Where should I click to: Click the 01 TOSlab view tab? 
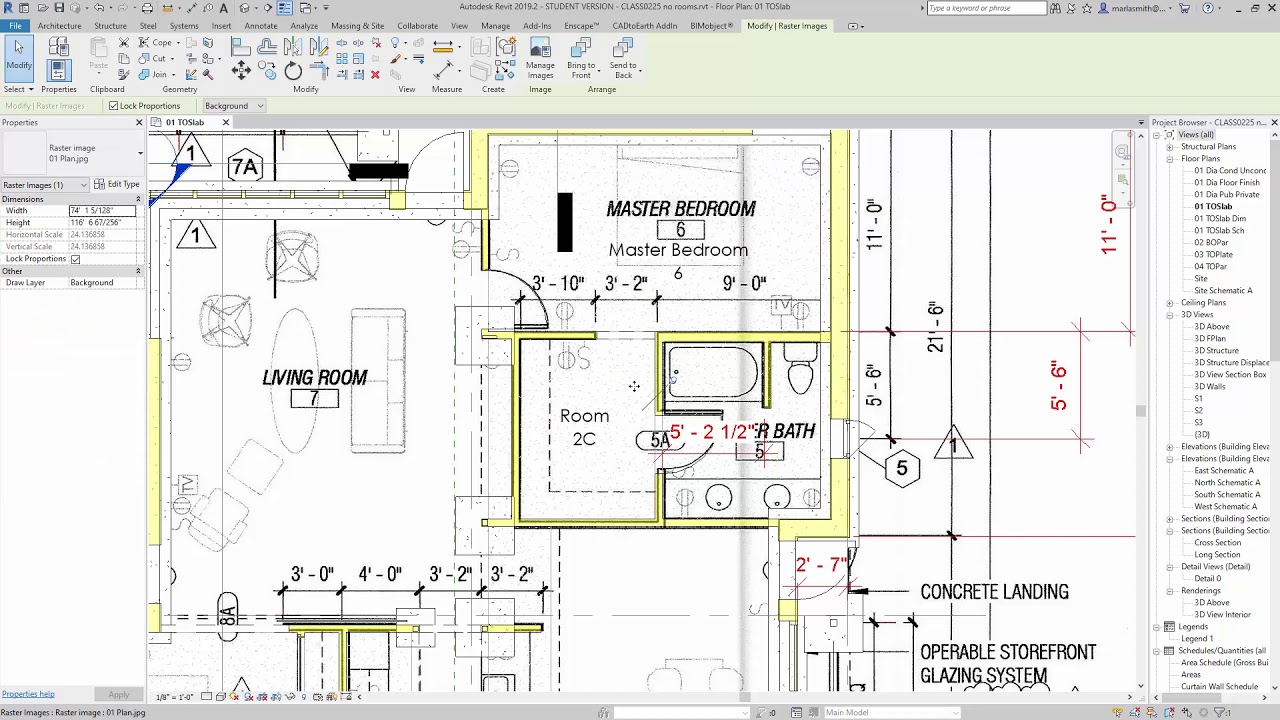(185, 122)
